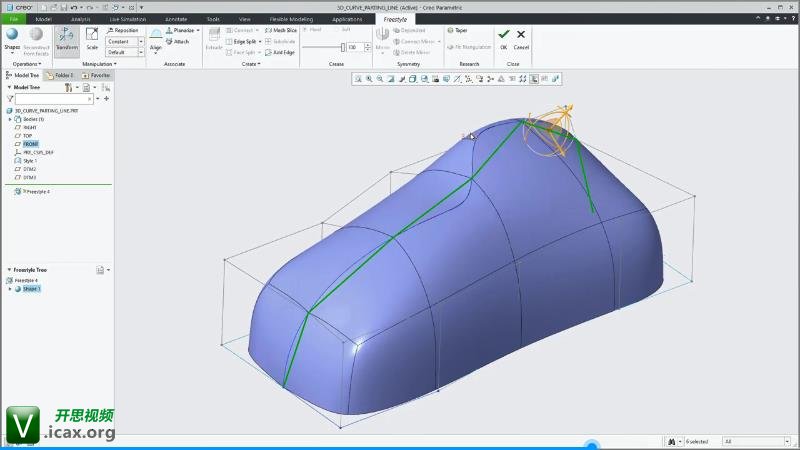Expand the Bodies node in Model Tree

(10, 119)
